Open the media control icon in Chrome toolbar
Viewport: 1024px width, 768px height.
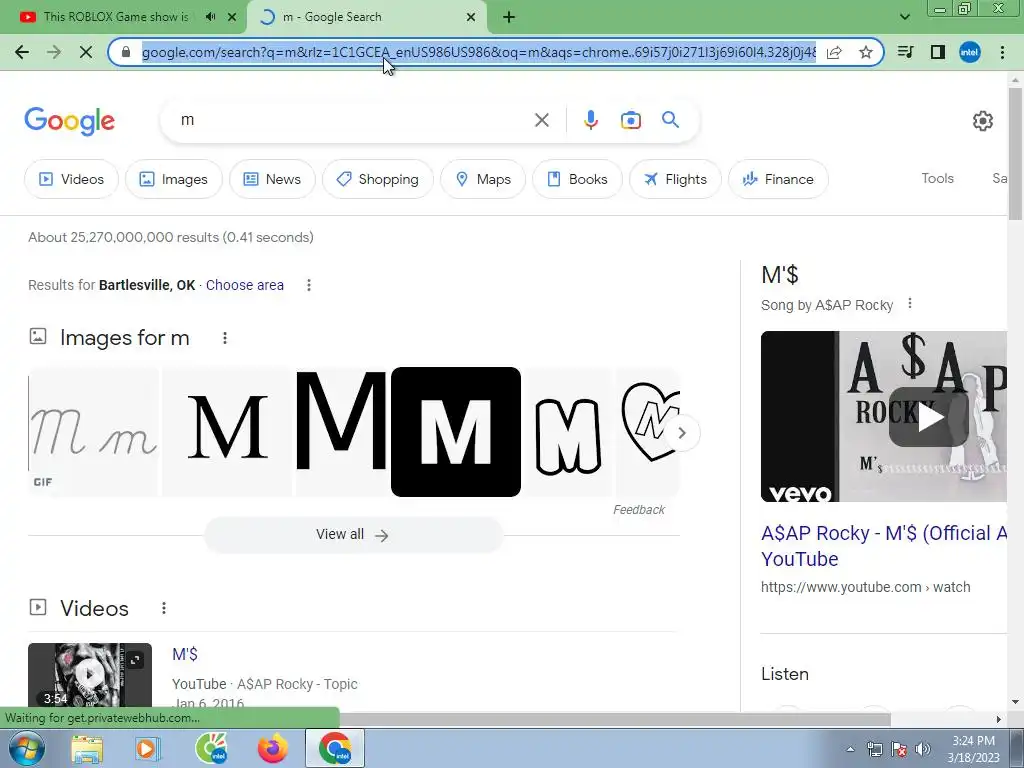(x=906, y=52)
